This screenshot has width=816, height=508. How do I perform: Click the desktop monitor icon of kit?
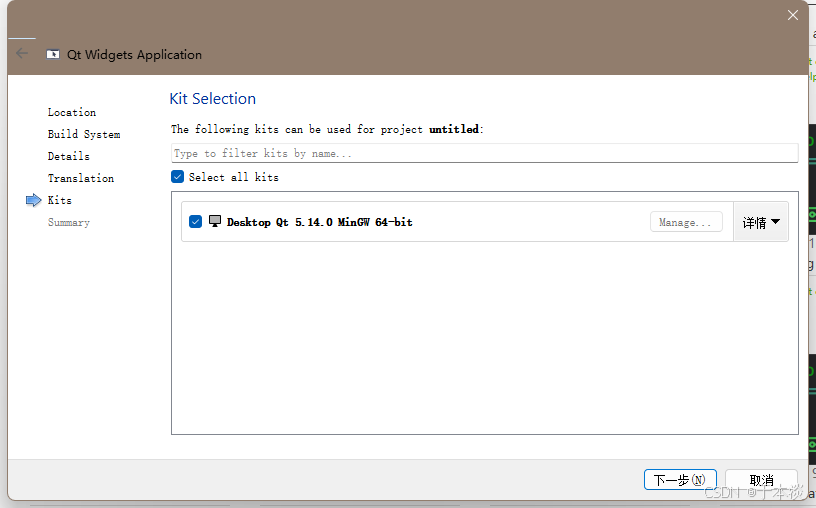tap(215, 221)
